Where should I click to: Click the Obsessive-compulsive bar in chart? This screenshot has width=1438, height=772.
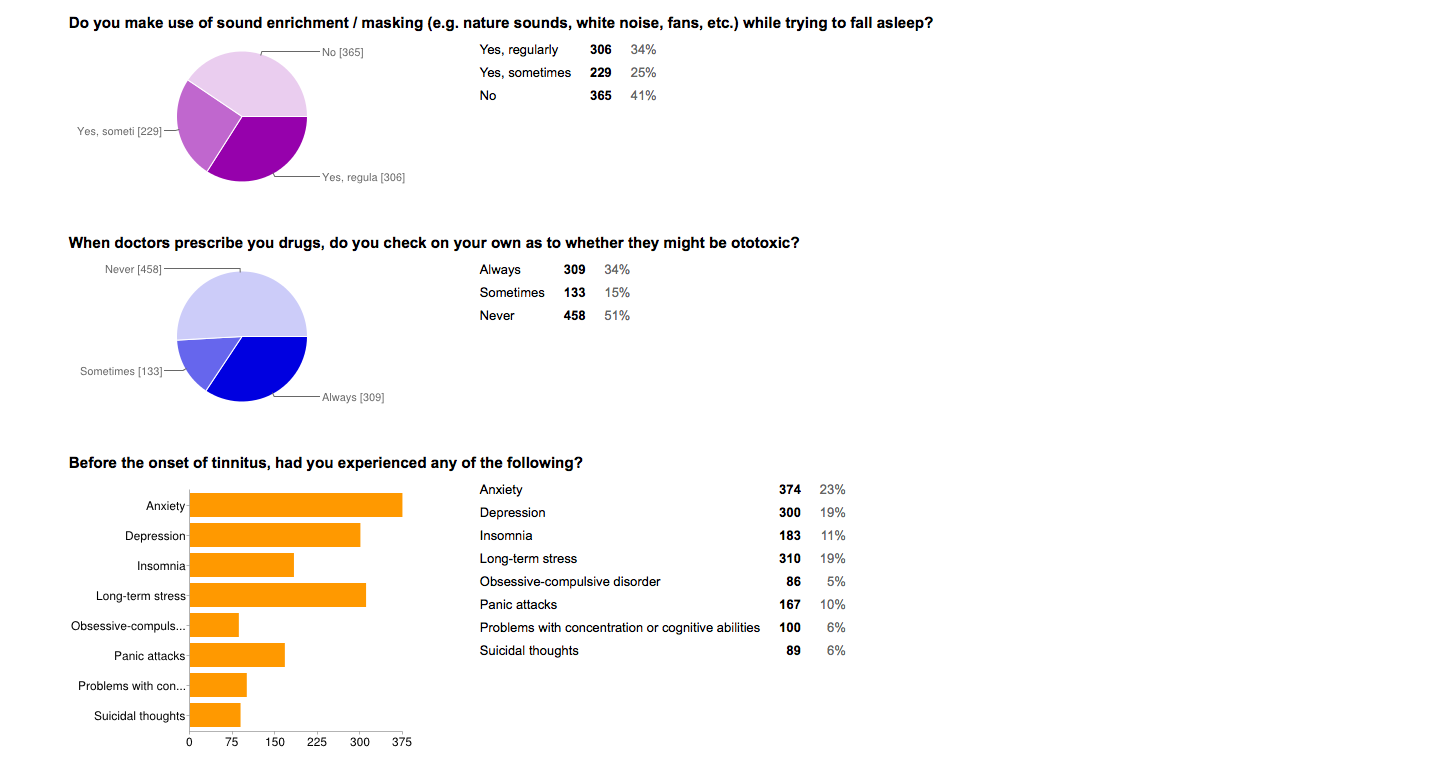pos(214,625)
